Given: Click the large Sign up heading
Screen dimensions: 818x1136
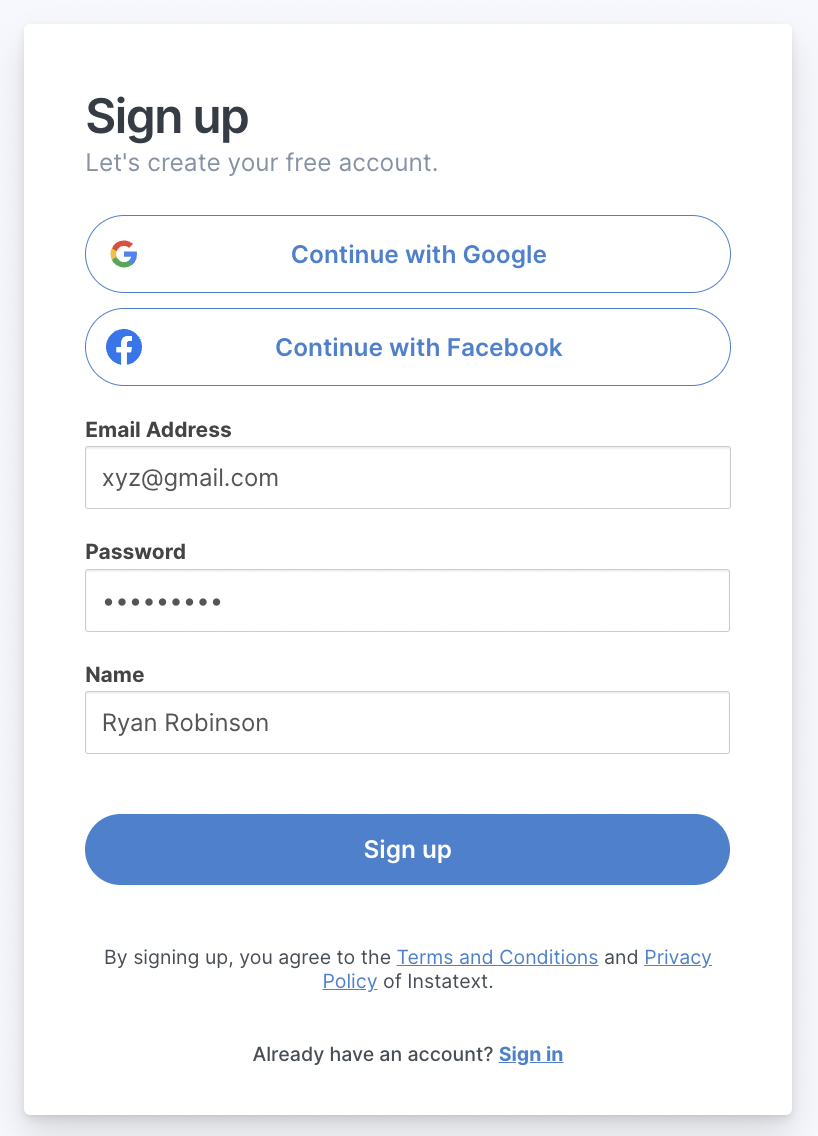Looking at the screenshot, I should coord(167,117).
